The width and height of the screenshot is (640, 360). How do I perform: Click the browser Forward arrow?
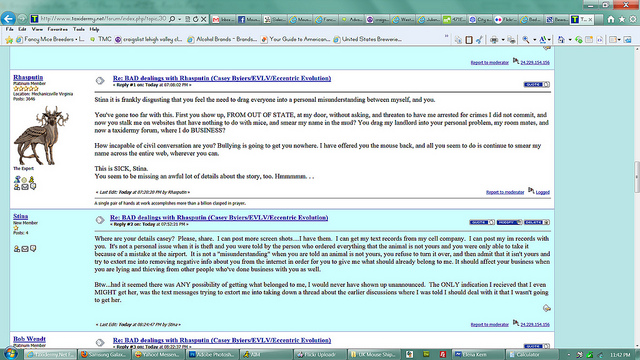coord(22,19)
